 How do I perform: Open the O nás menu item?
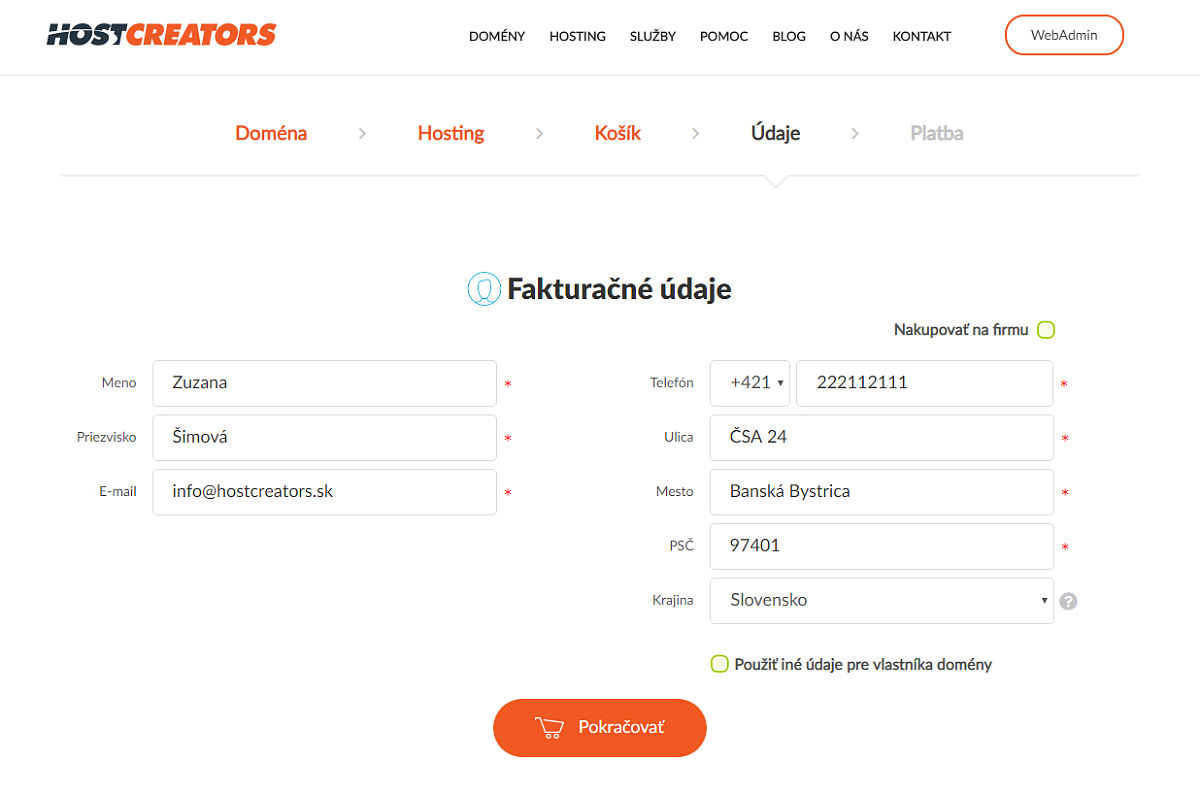(x=849, y=36)
